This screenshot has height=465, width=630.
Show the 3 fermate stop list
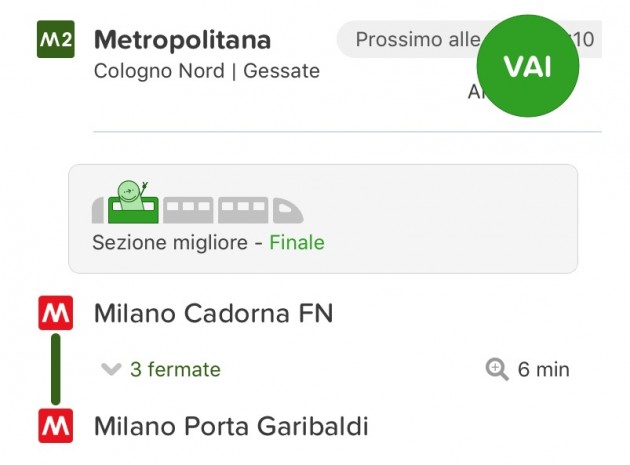pos(175,370)
